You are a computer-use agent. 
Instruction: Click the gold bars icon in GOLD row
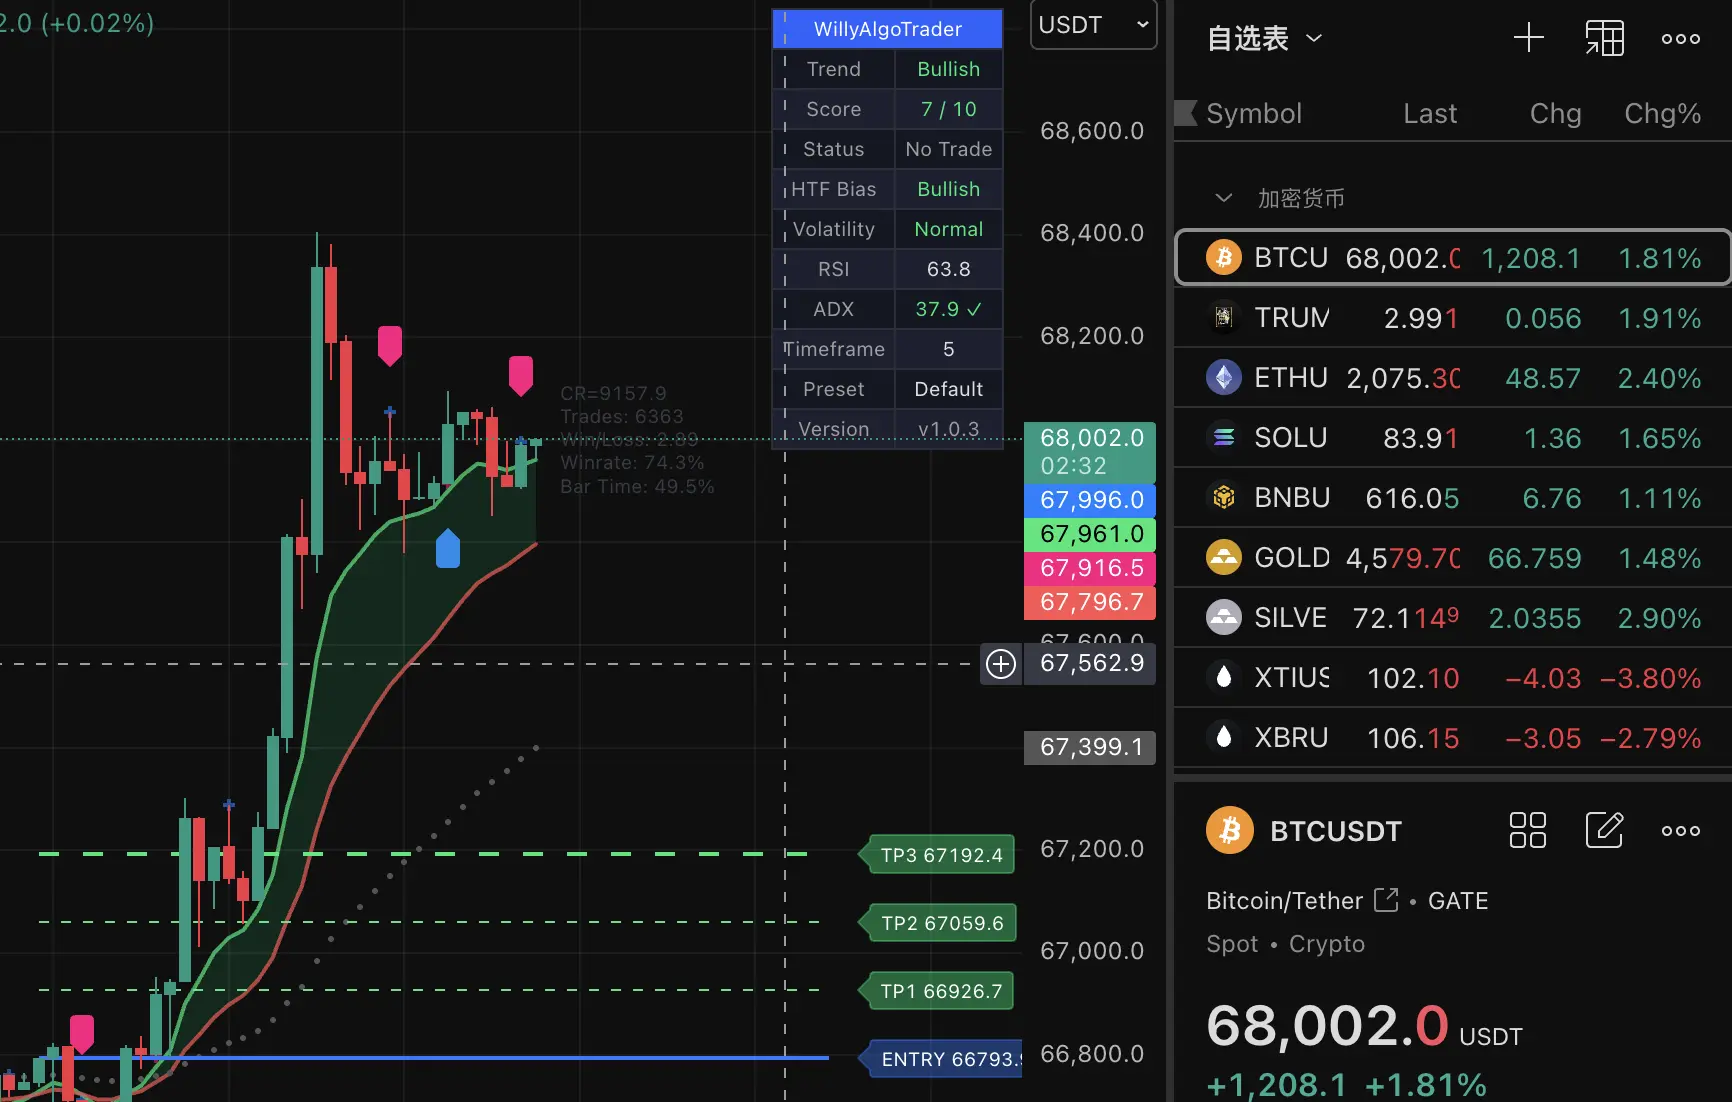[x=1223, y=557]
